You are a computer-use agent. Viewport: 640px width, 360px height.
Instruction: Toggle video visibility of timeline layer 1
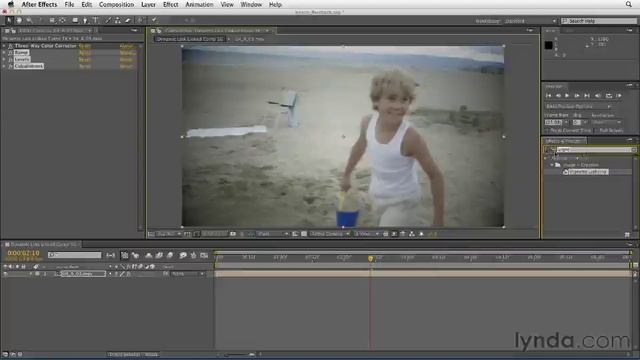click(x=6, y=274)
